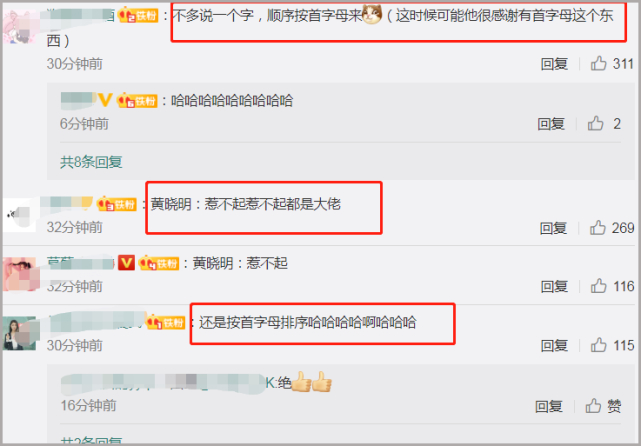This screenshot has width=641, height=446.
Task: Expand 共8条回复 replies
Action: coord(91,162)
